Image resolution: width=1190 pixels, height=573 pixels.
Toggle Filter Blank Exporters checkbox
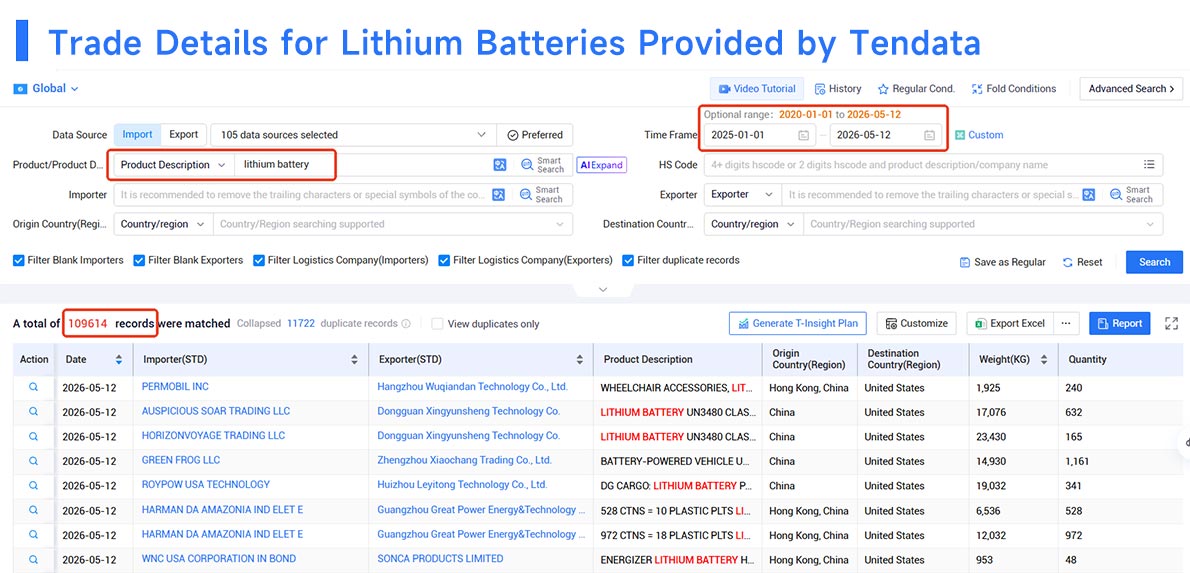139,260
